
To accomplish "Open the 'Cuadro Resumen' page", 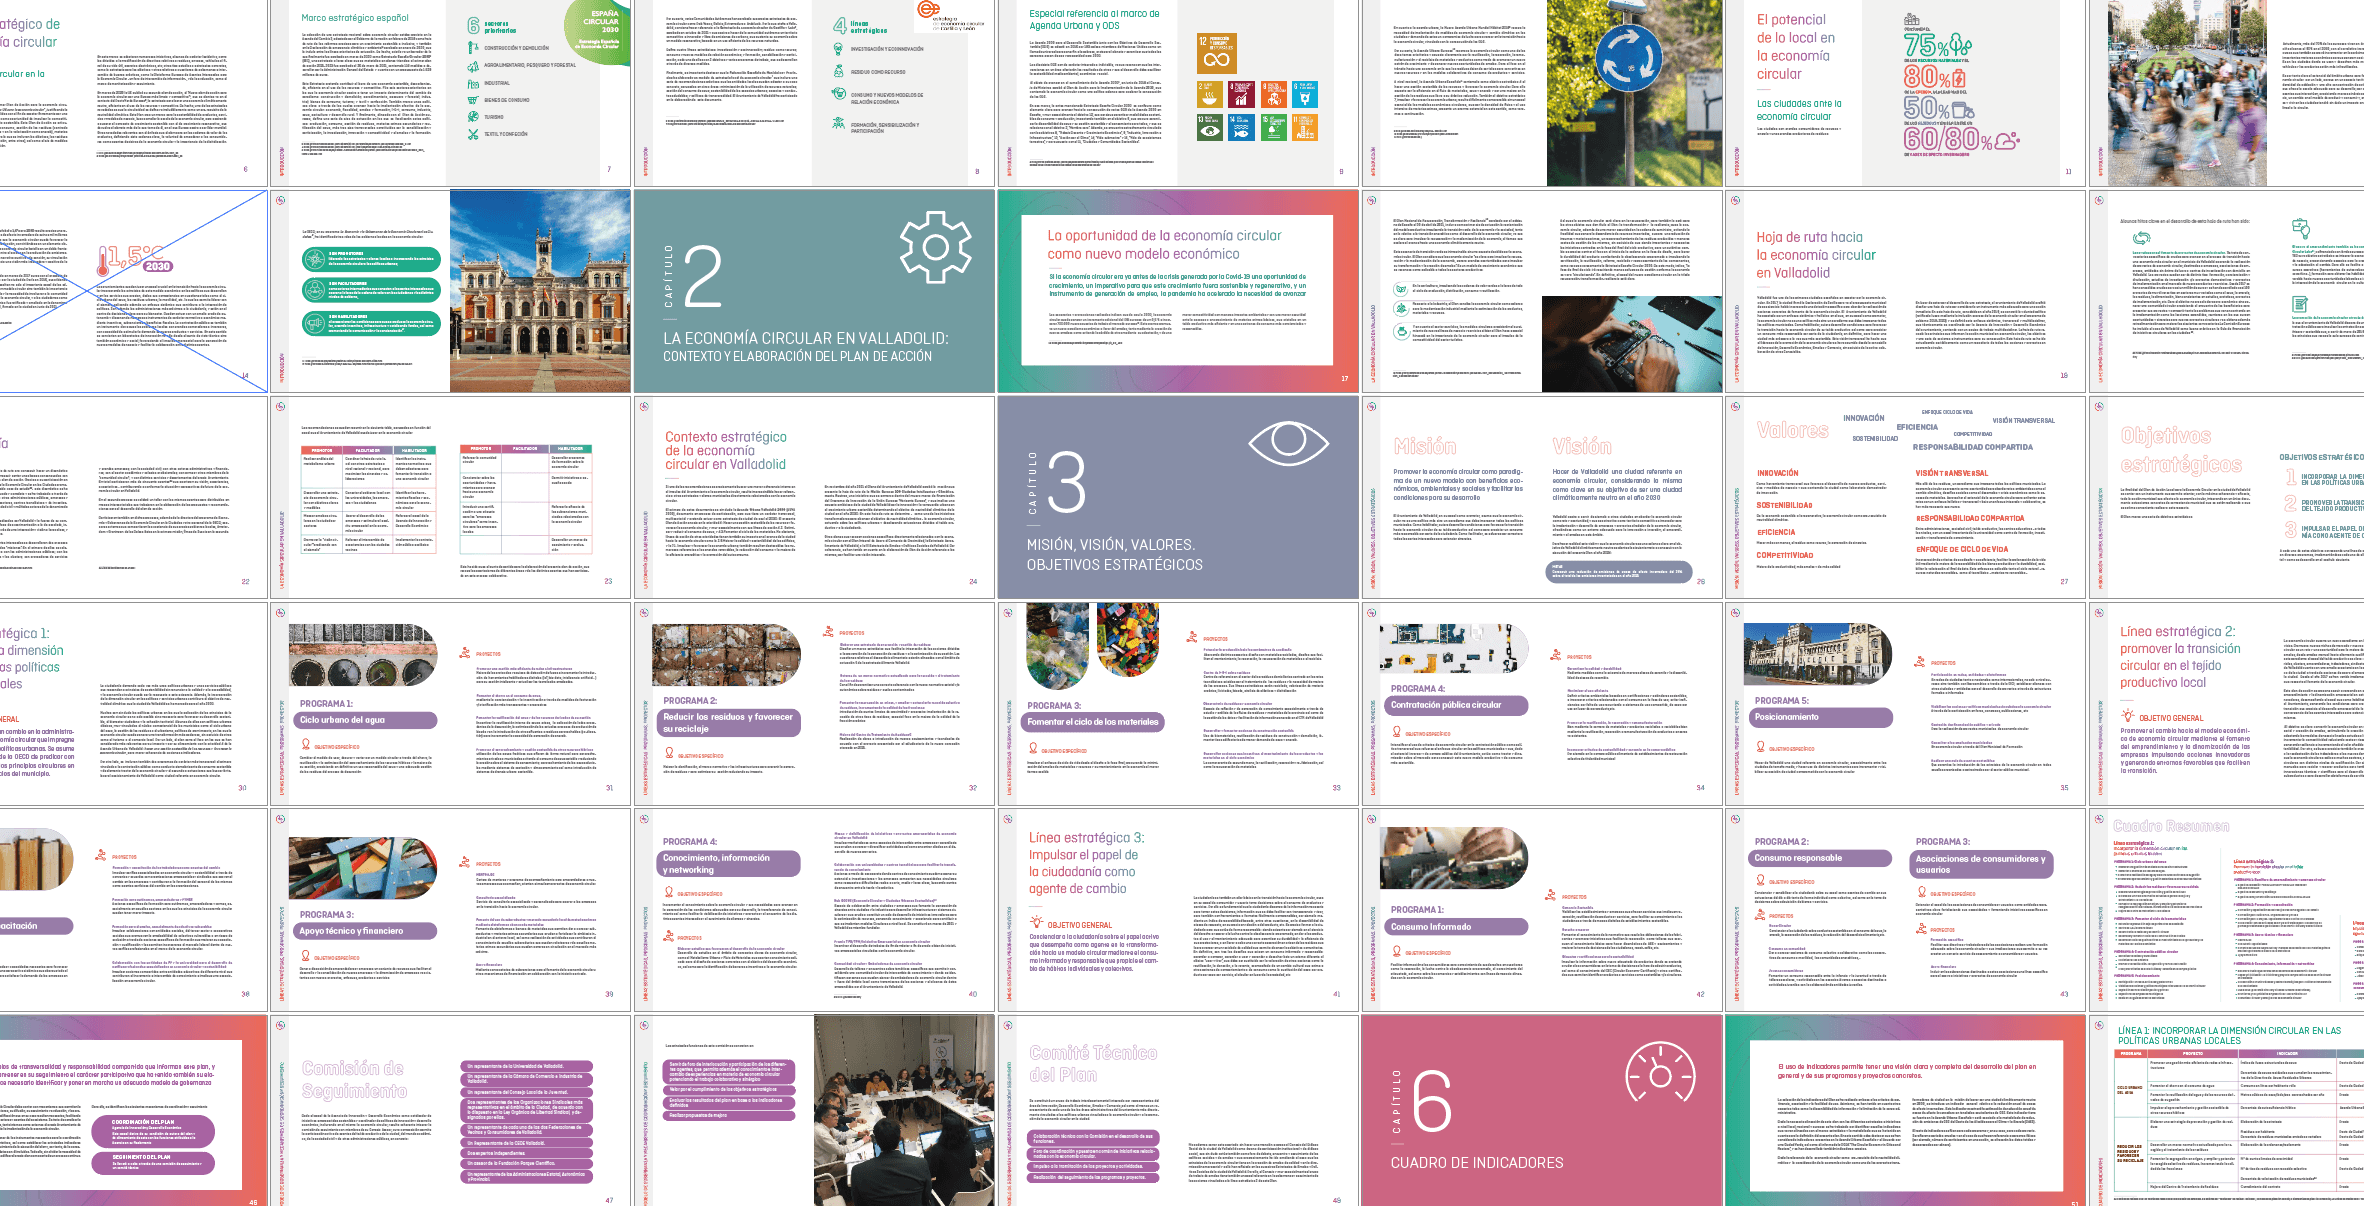I will coord(2170,826).
